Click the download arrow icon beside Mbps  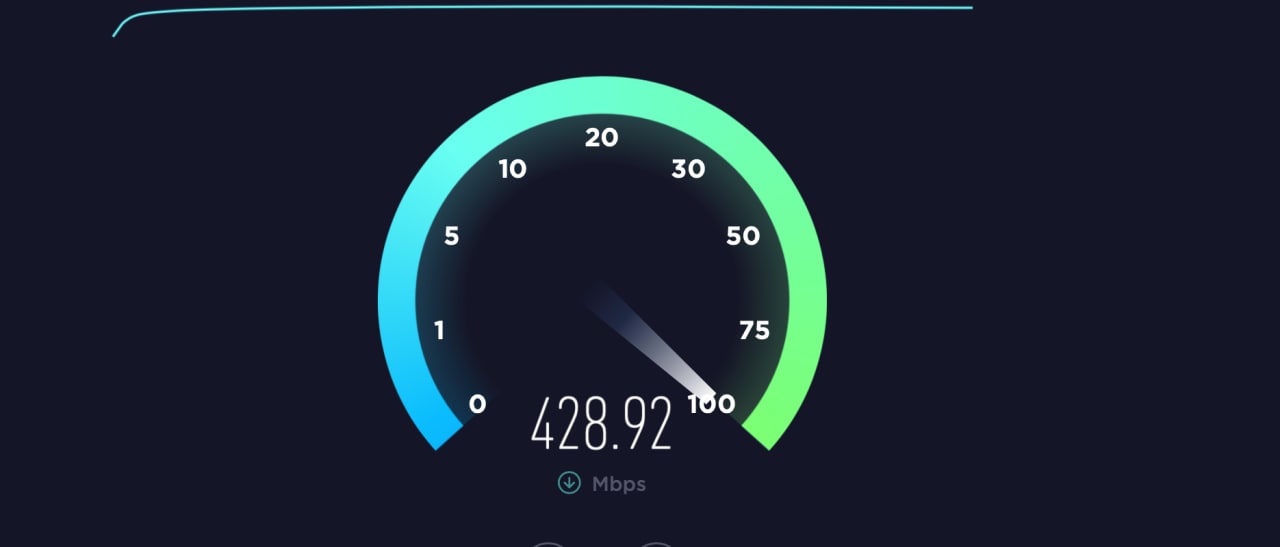pos(568,483)
